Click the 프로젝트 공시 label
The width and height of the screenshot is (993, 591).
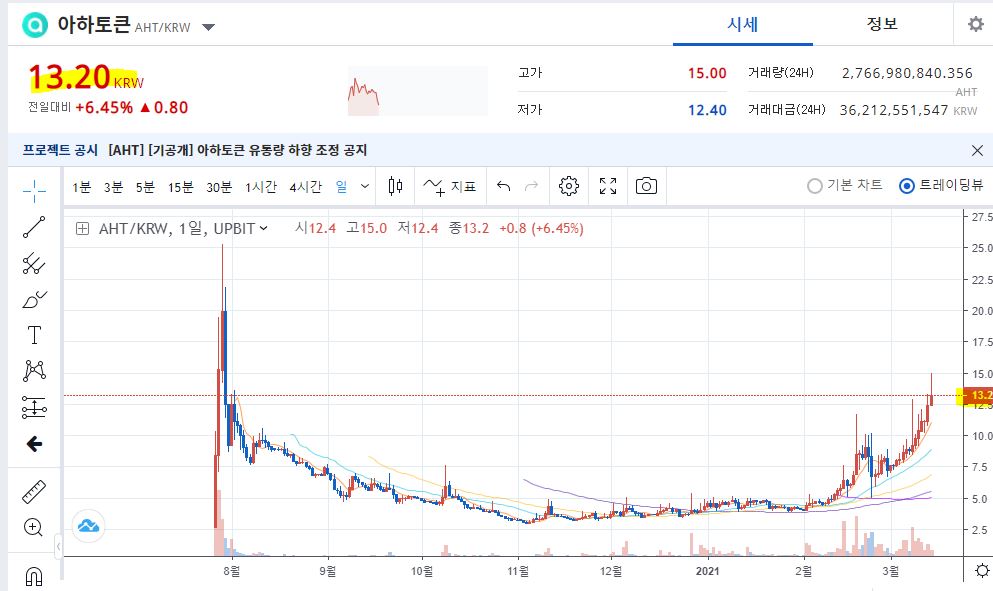tap(60, 150)
